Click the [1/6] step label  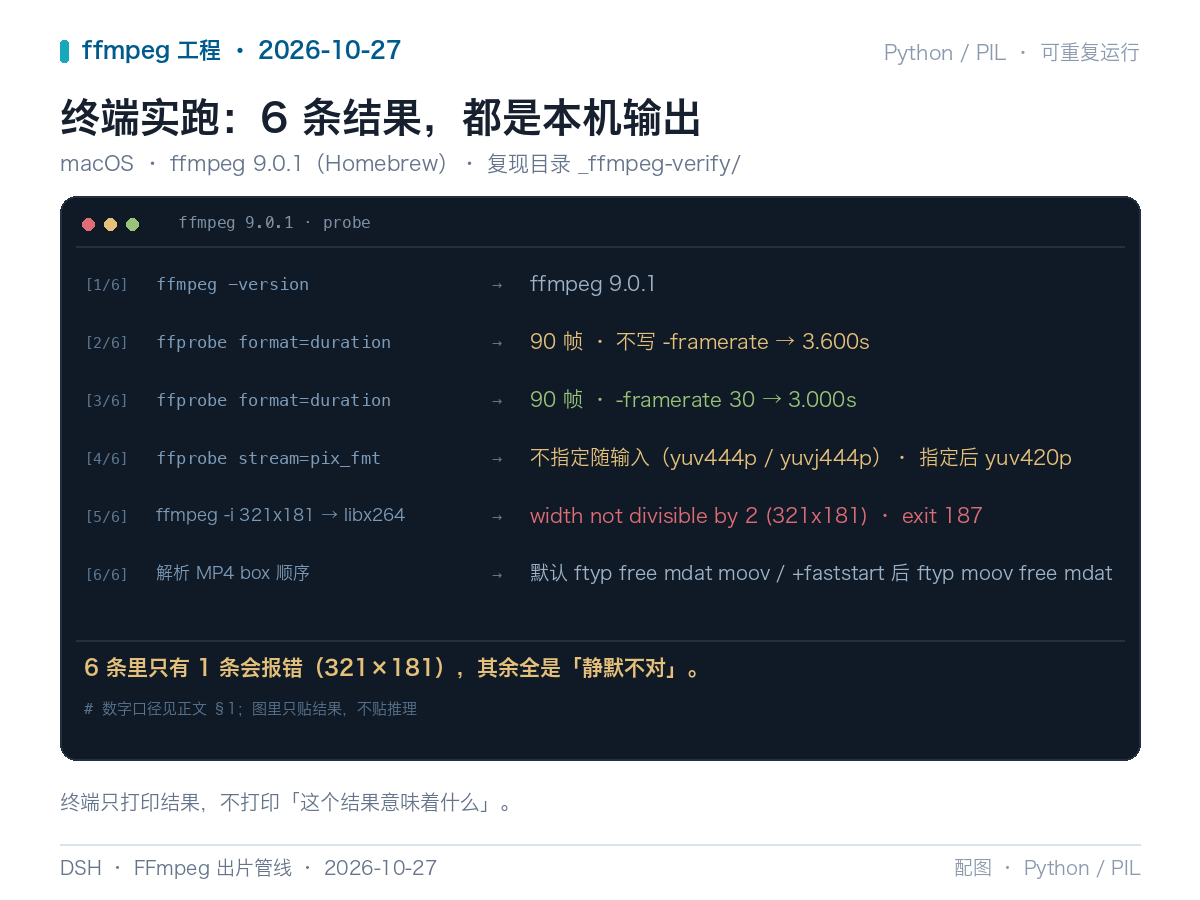pos(106,285)
